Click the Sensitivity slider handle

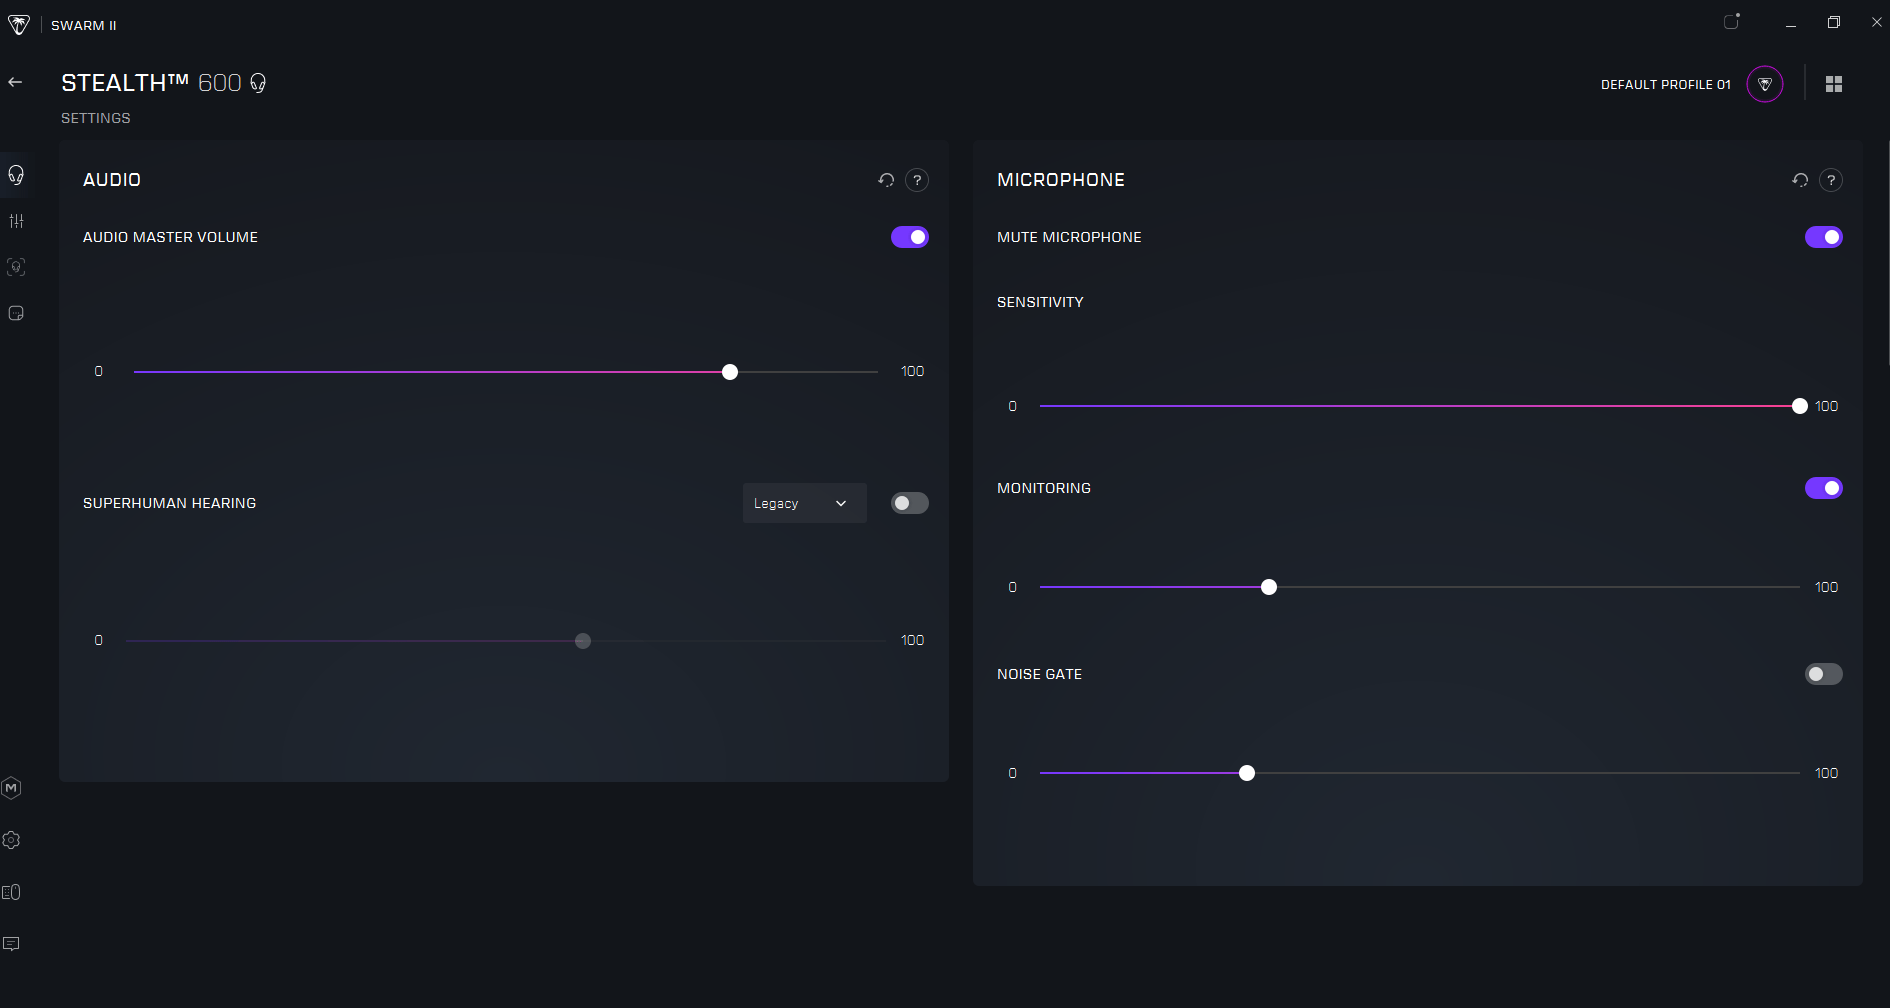1800,406
